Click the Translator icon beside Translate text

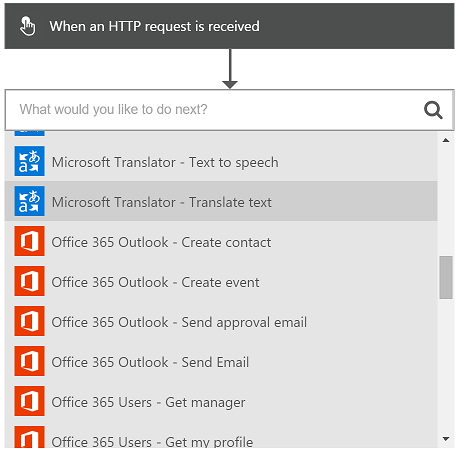coord(29,201)
